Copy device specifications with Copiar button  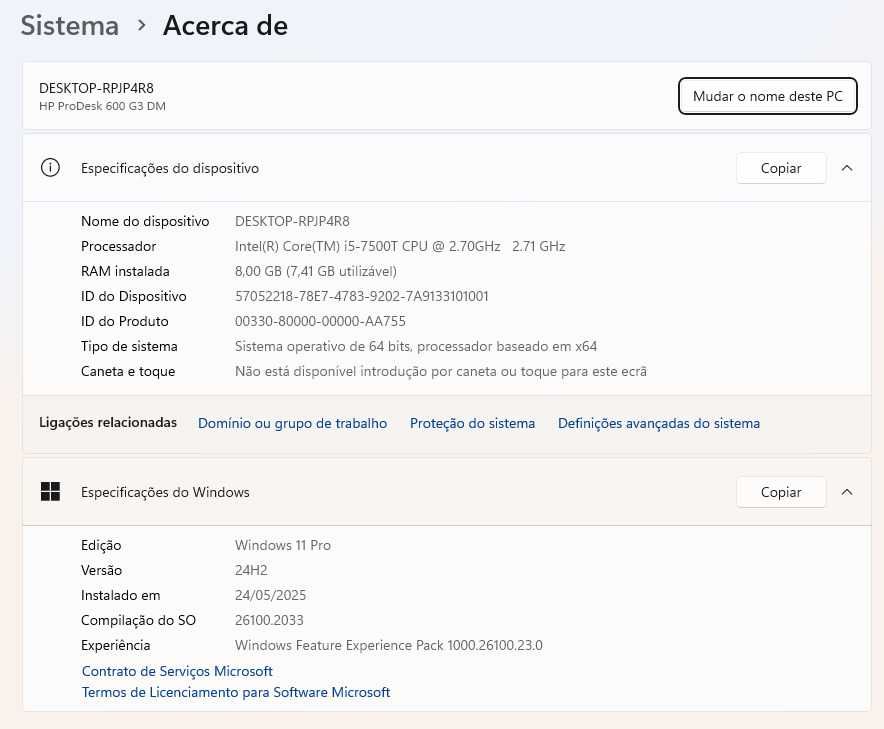[781, 168]
